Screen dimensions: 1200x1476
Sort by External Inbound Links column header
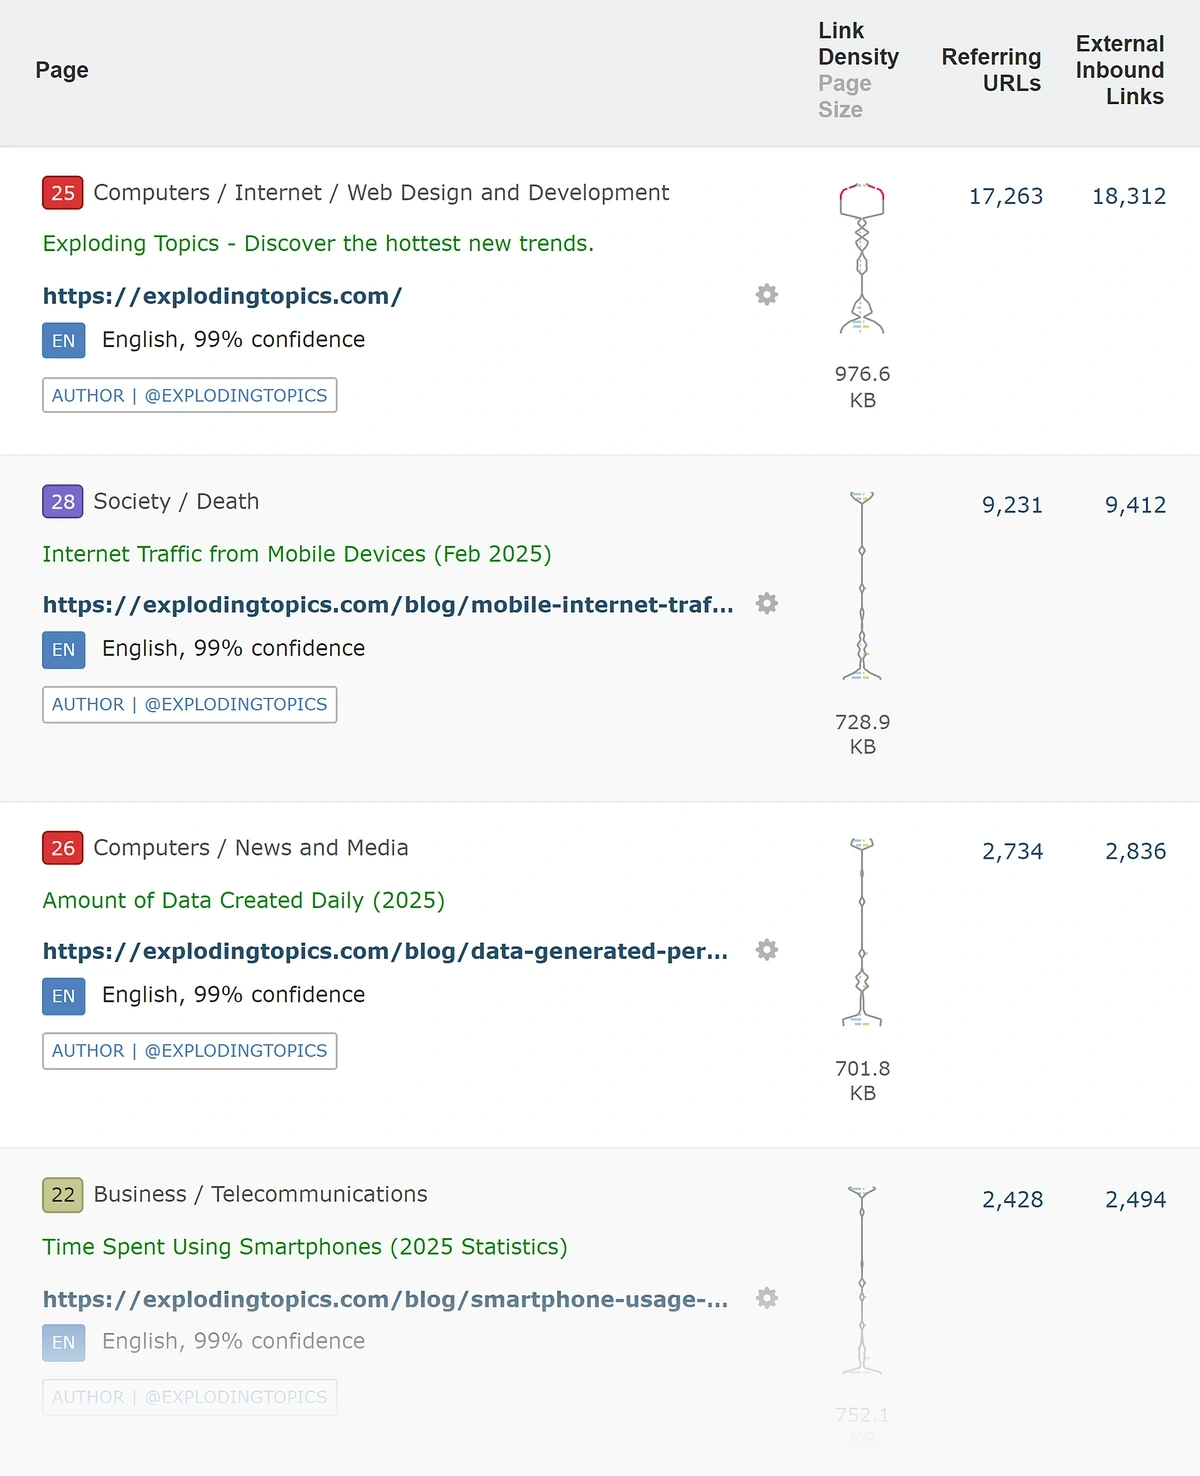point(1120,70)
